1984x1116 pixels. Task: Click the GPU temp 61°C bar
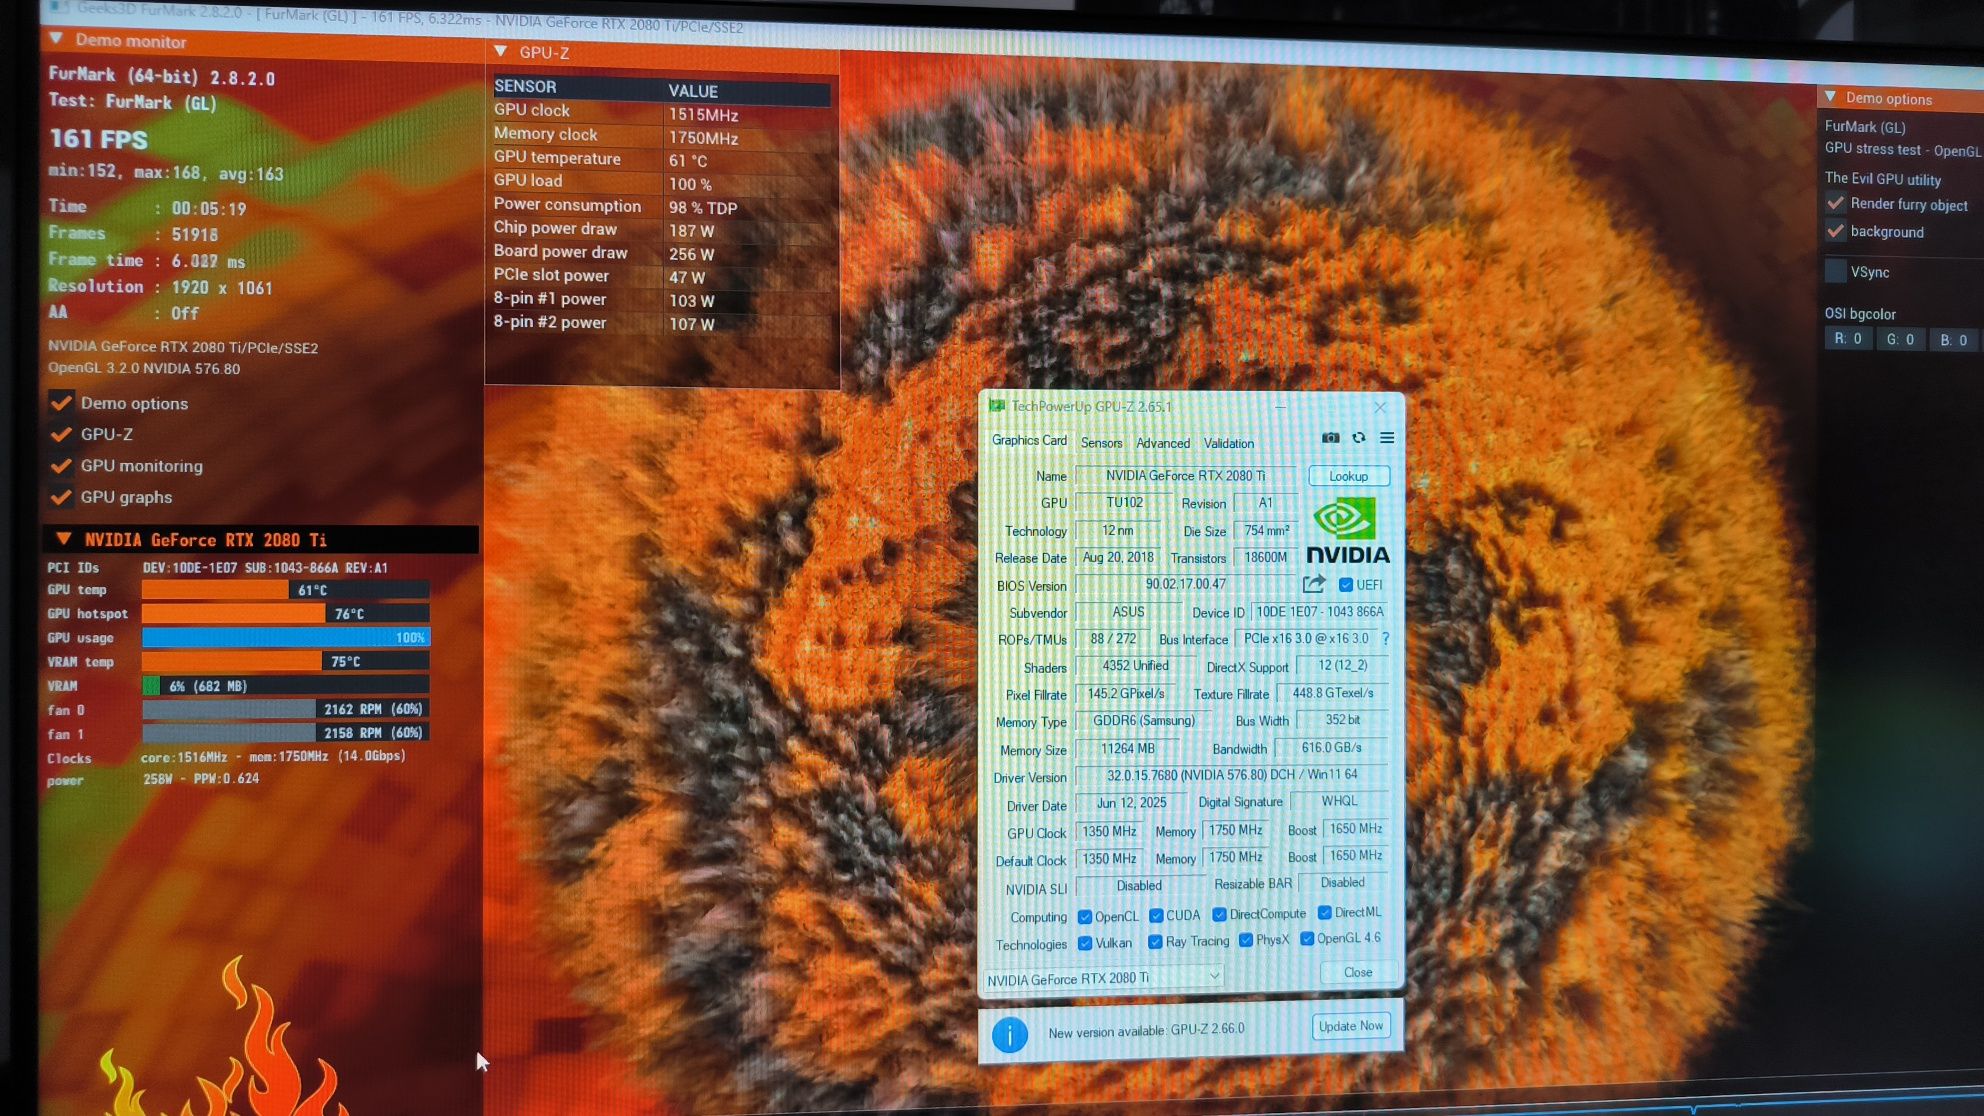[x=286, y=590]
